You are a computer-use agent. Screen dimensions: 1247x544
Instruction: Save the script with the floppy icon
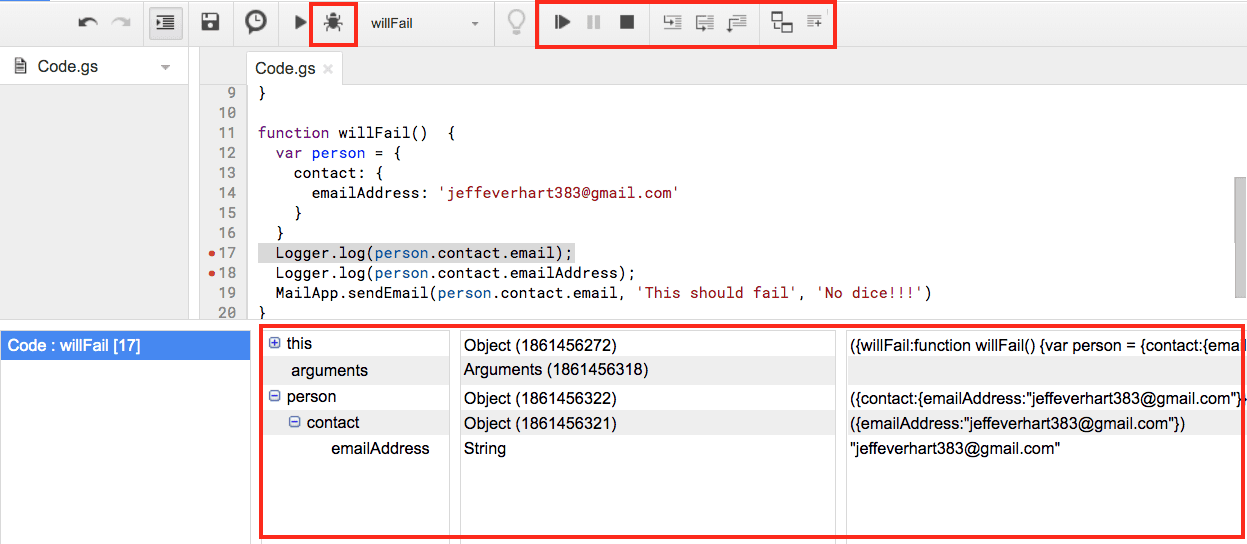(x=210, y=22)
